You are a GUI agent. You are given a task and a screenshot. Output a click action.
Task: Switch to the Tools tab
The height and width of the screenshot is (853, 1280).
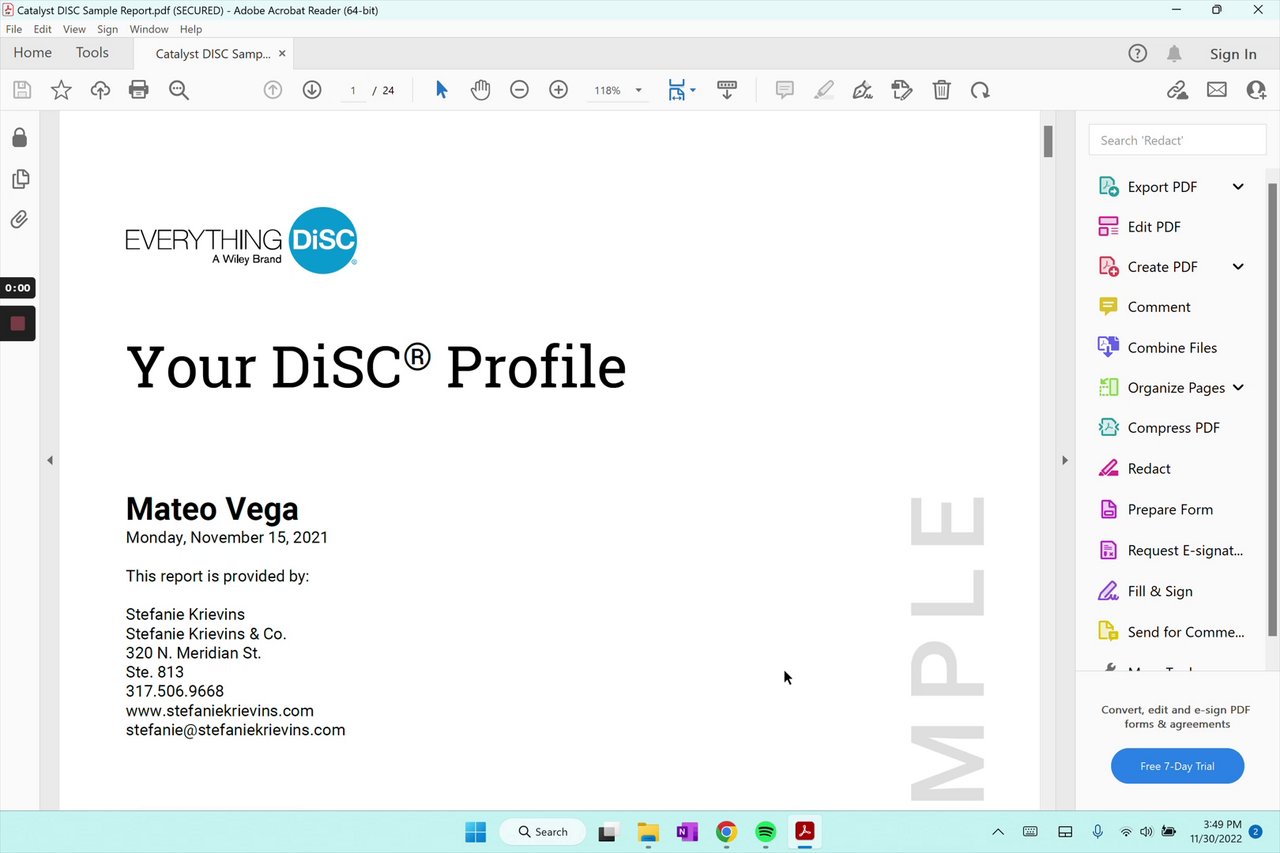pos(92,53)
